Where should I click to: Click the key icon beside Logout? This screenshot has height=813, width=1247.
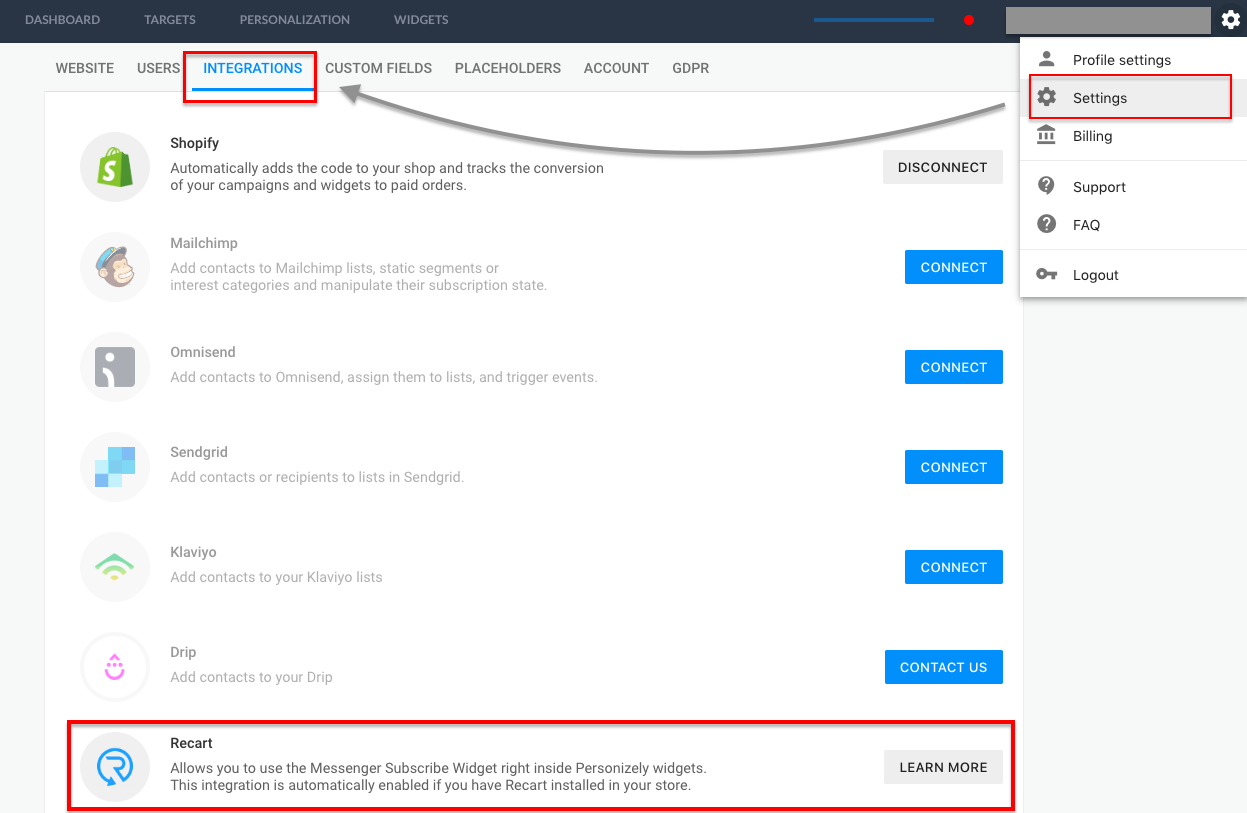1047,274
